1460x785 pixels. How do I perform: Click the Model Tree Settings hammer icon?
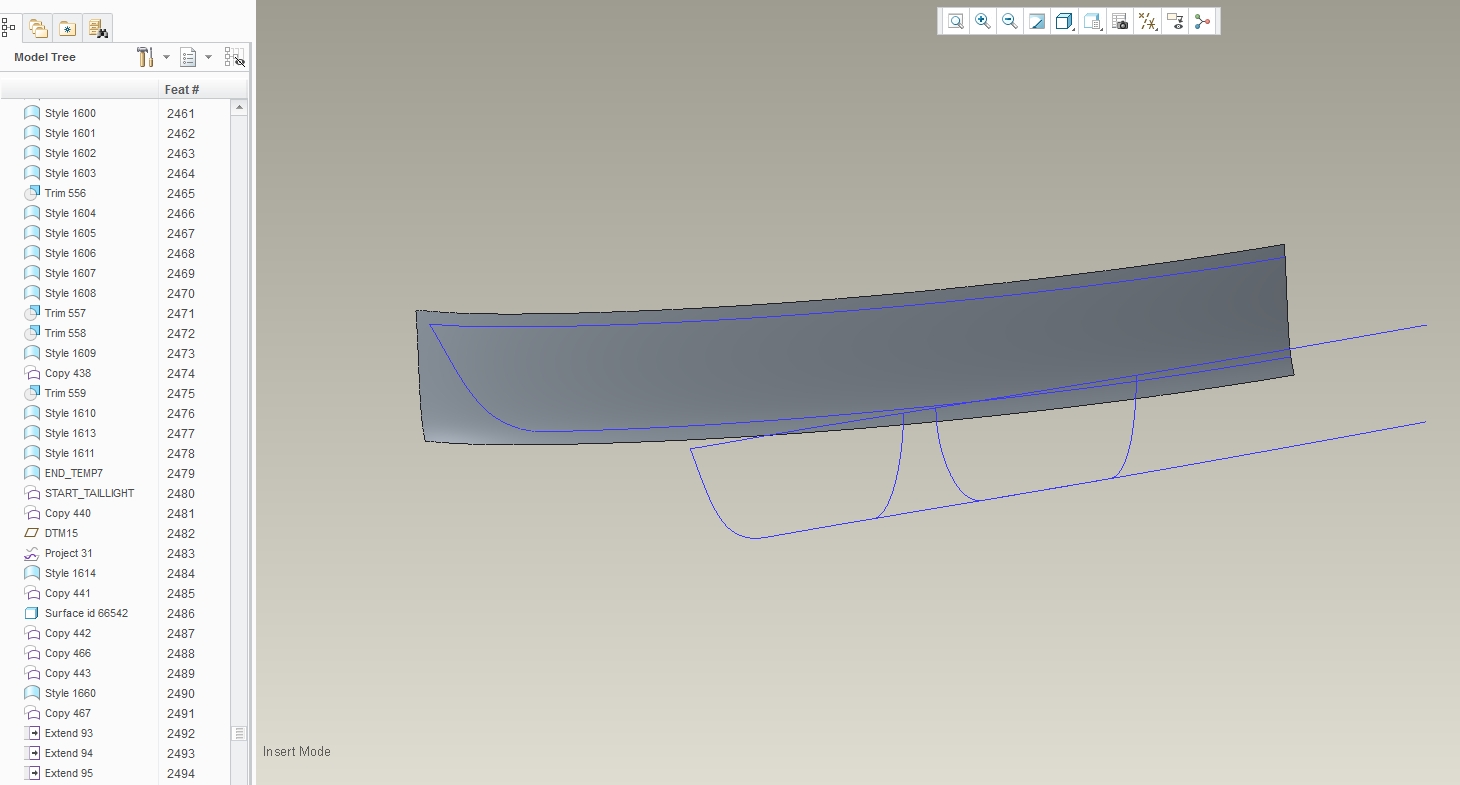pos(146,57)
